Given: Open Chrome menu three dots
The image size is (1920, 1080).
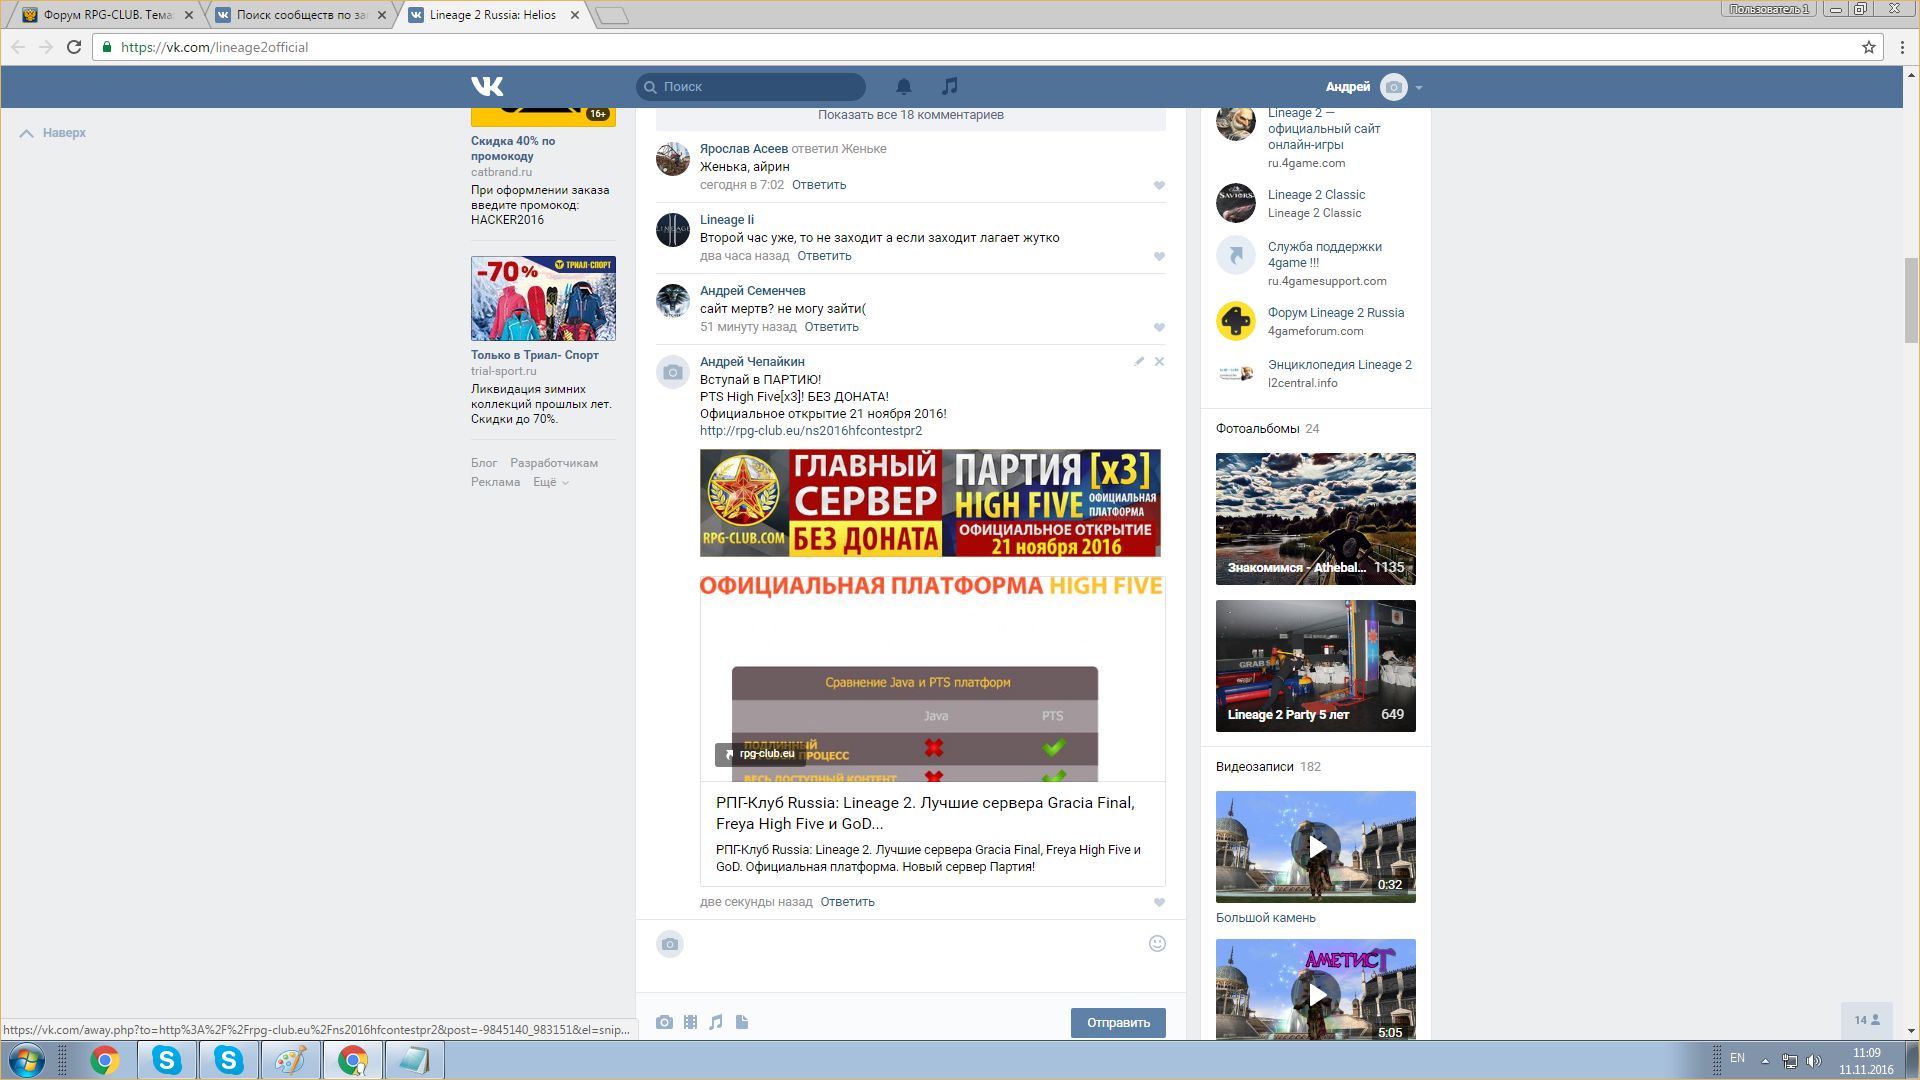Looking at the screenshot, I should coord(1902,47).
